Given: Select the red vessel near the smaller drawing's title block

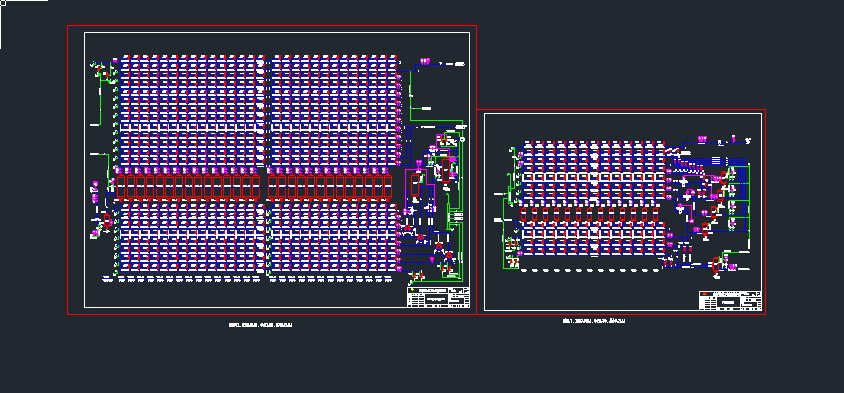Looking at the screenshot, I should click(x=716, y=265).
